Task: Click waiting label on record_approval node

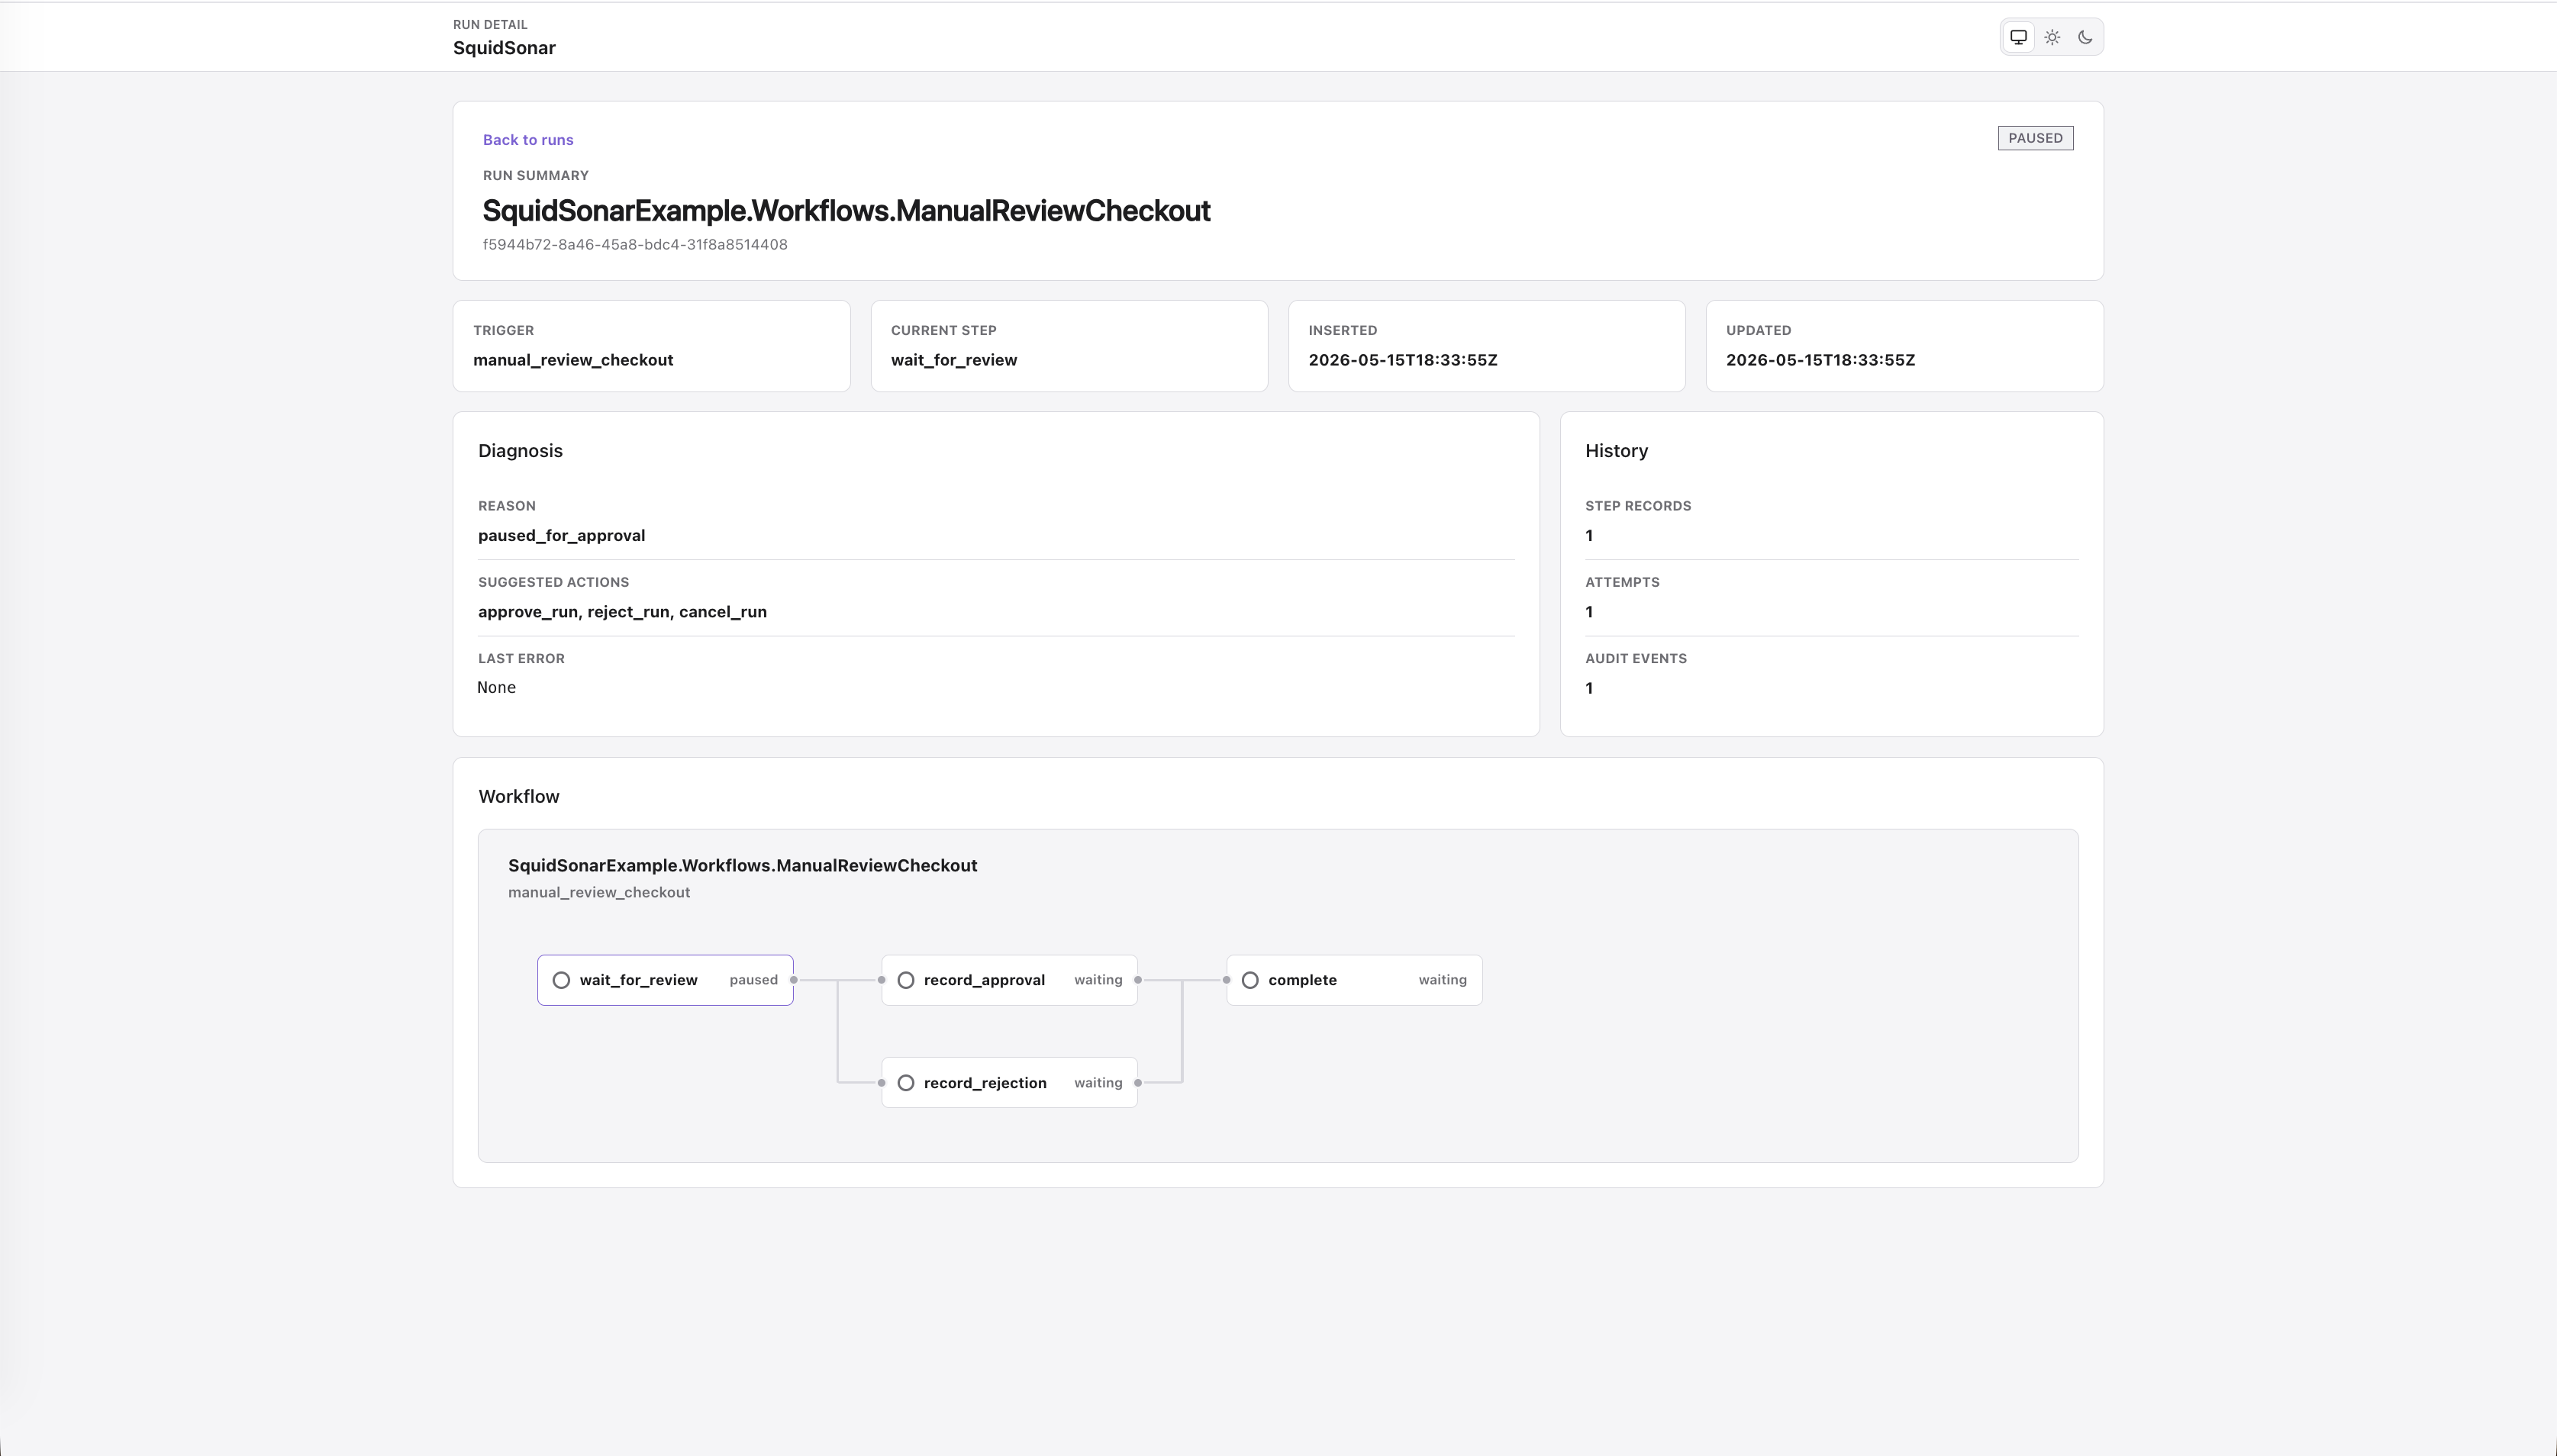Action: 1098,980
